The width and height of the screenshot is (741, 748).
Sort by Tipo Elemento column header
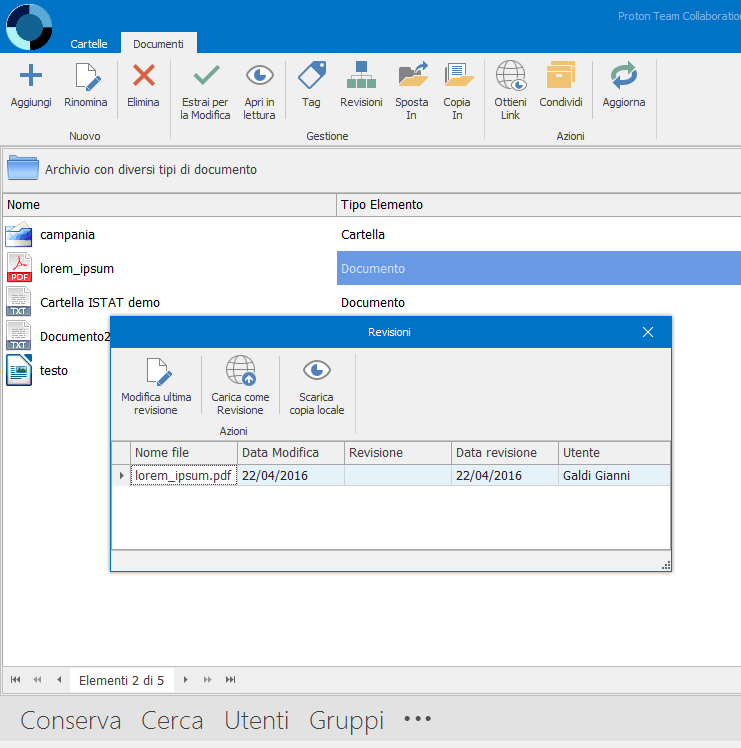tap(539, 205)
